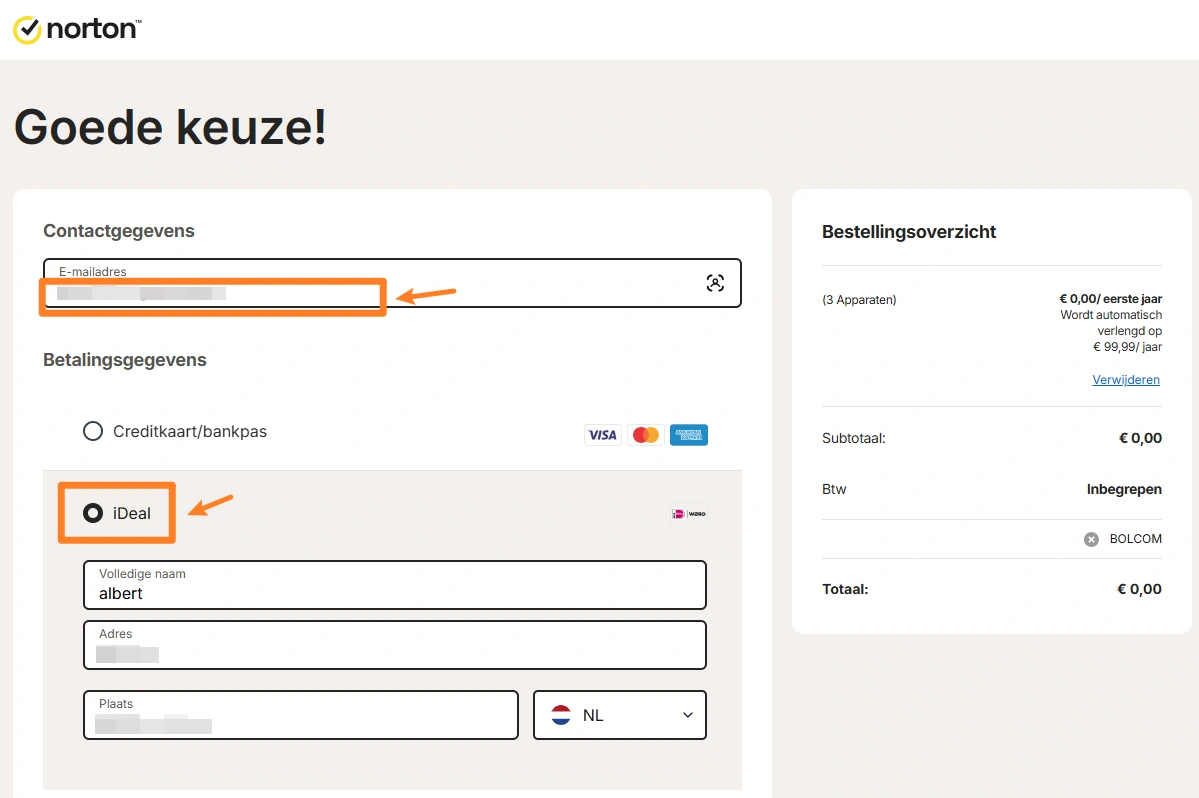Click the norton wordmark text
The height and width of the screenshot is (798, 1199).
point(94,29)
